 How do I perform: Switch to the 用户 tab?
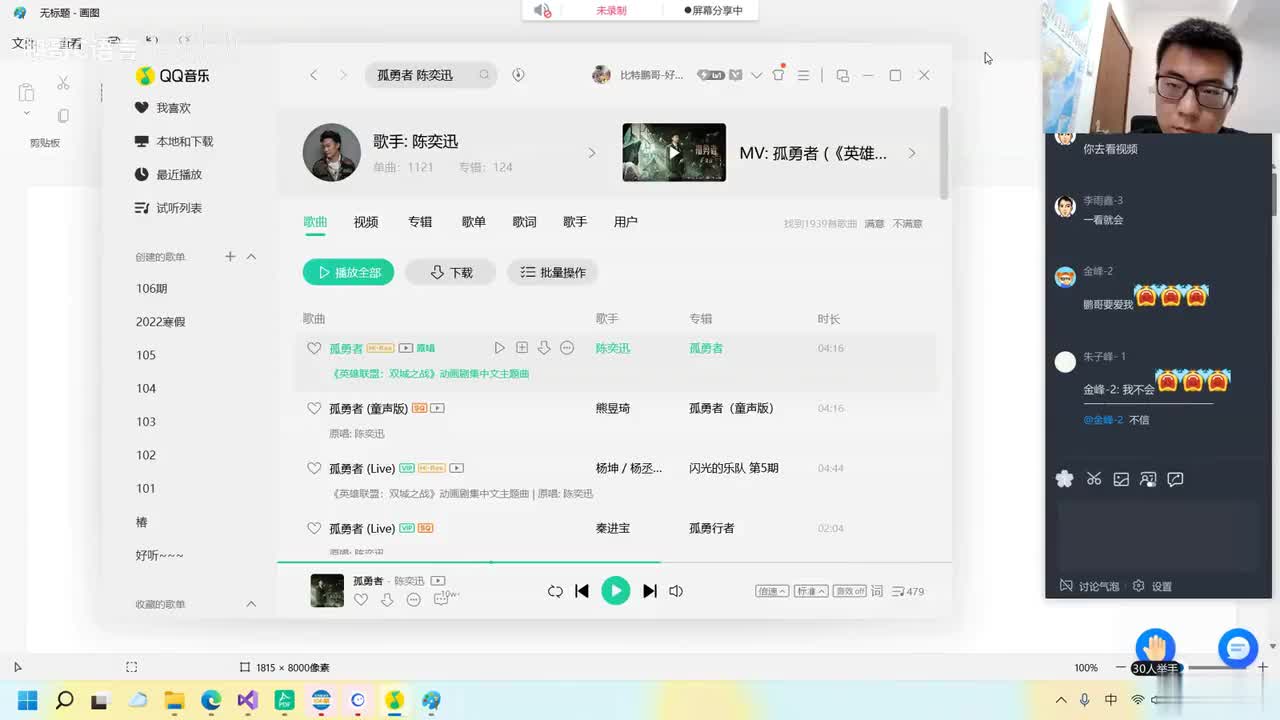click(x=626, y=222)
